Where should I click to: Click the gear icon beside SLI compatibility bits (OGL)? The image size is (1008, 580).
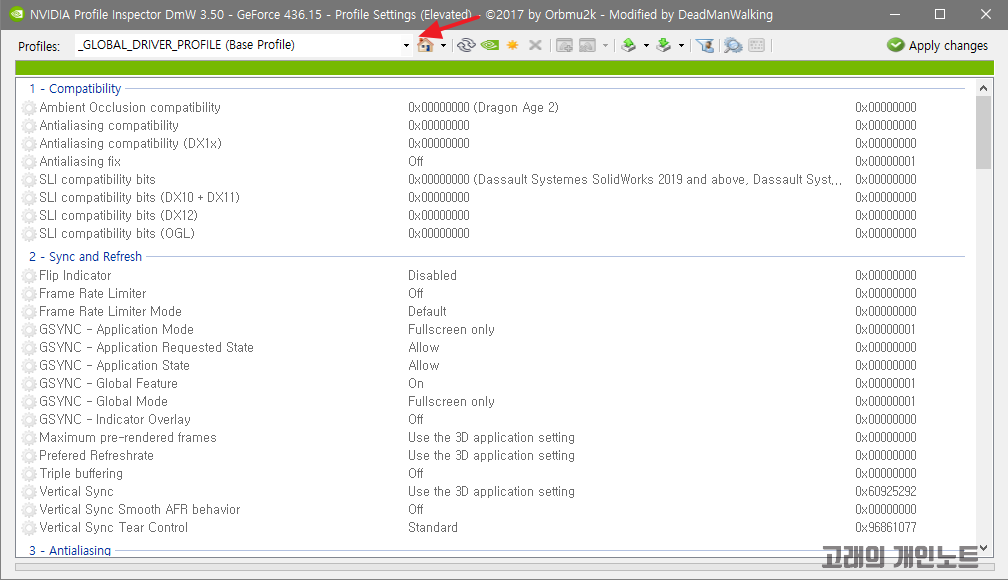click(x=29, y=234)
